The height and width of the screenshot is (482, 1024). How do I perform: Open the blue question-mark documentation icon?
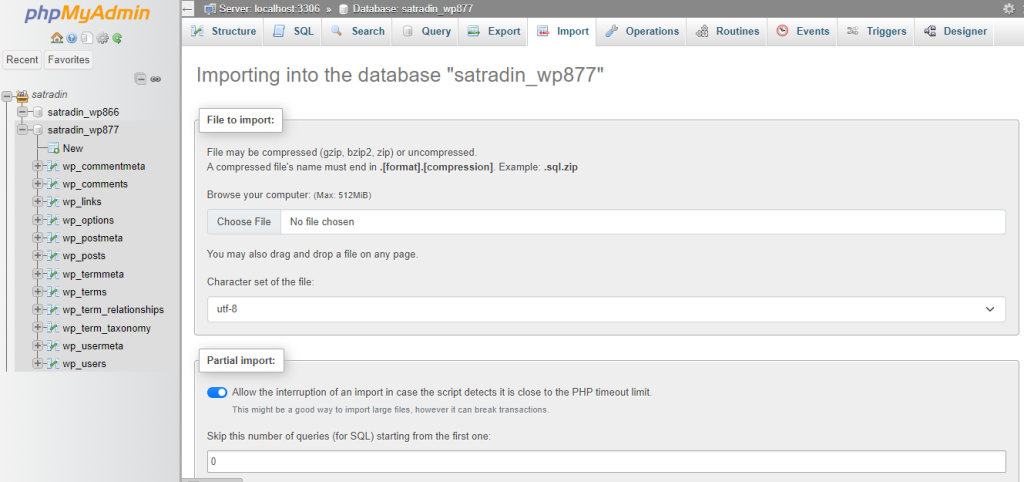72,39
